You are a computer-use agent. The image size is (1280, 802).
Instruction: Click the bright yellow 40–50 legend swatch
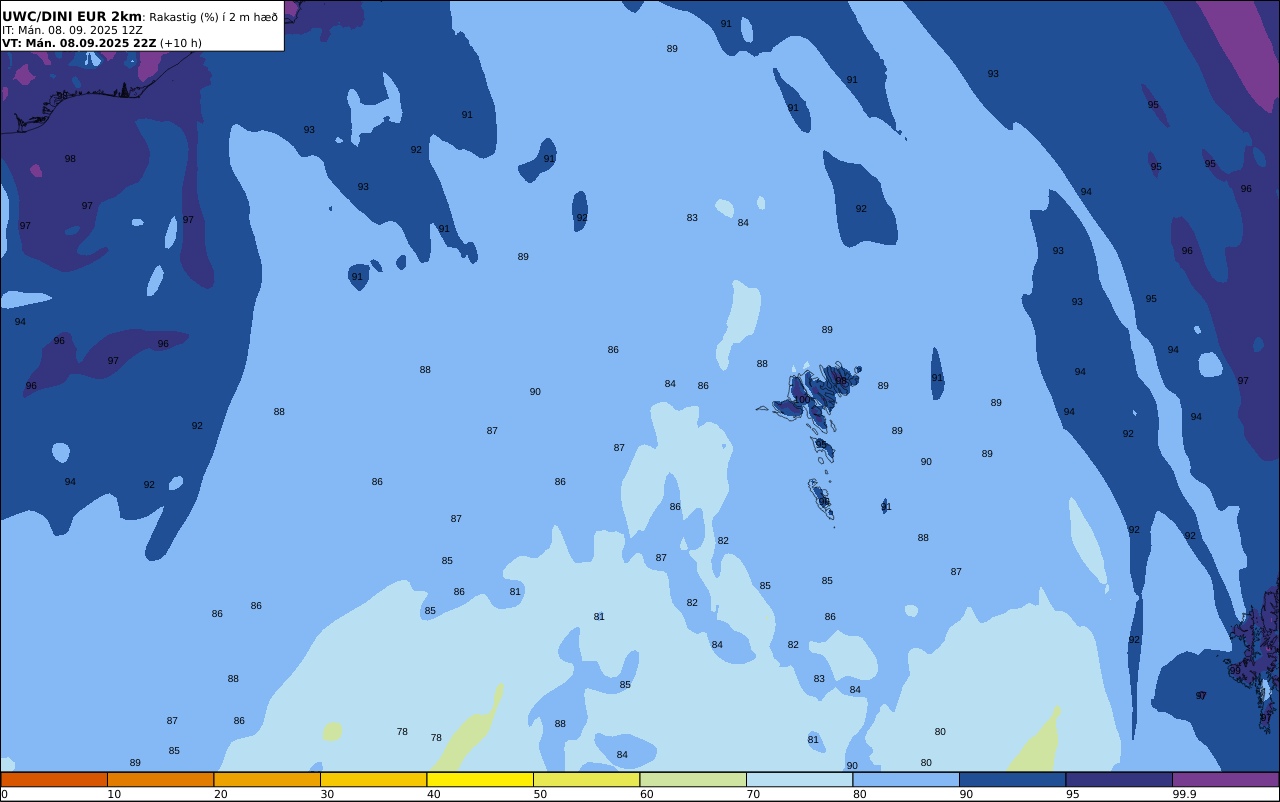pos(480,779)
